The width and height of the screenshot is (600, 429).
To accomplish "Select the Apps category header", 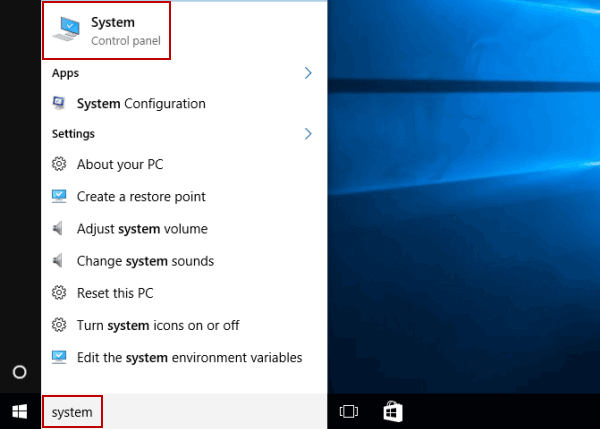I will click(x=65, y=73).
